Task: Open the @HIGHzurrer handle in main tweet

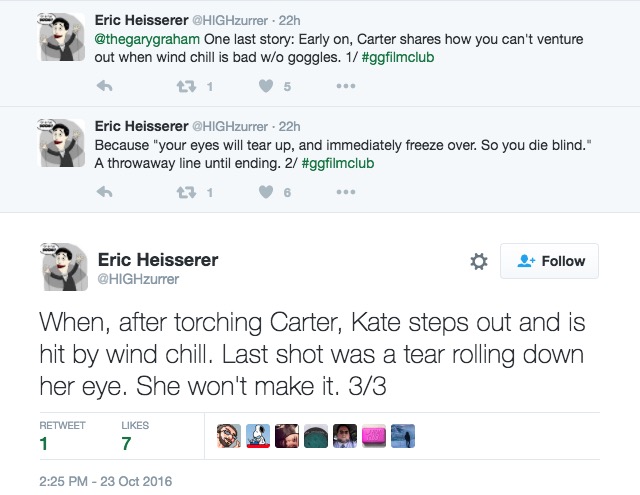Action: click(138, 279)
